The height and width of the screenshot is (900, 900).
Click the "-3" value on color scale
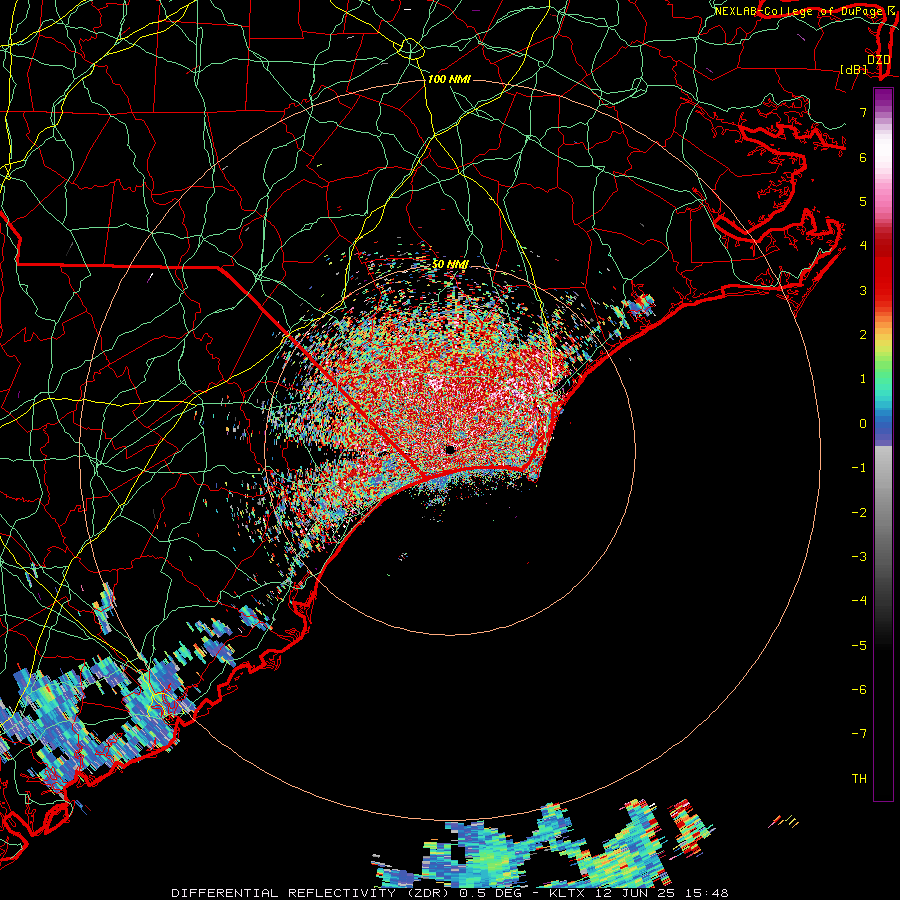tap(859, 557)
